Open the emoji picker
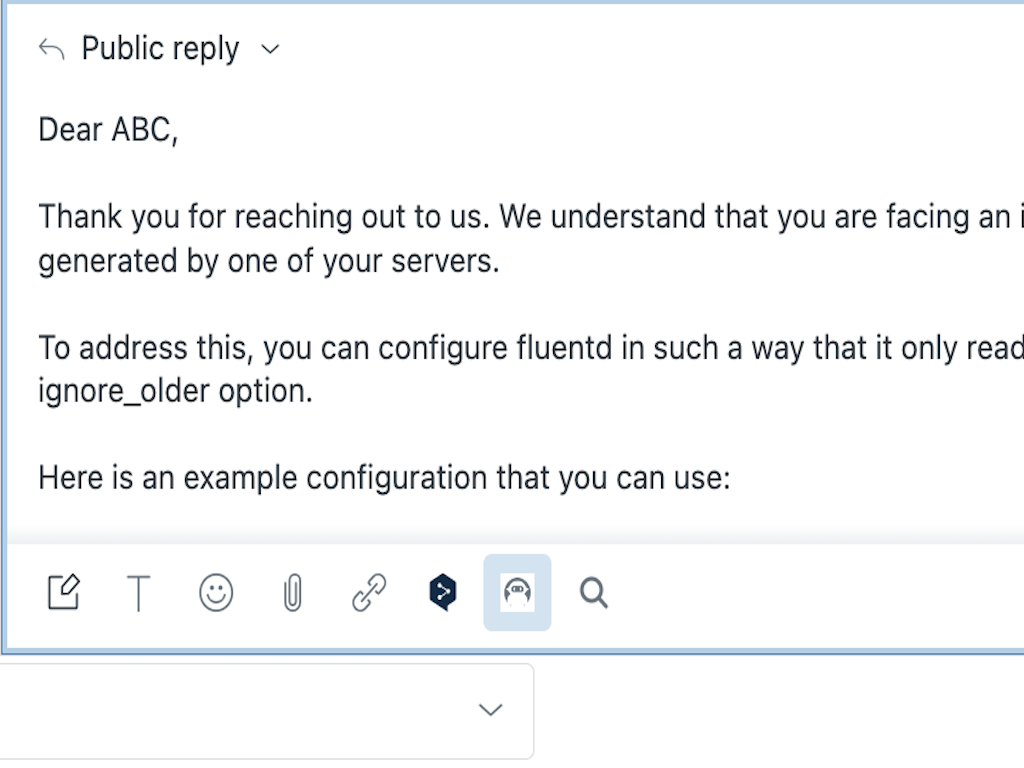This screenshot has height=768, width=1024. point(216,593)
